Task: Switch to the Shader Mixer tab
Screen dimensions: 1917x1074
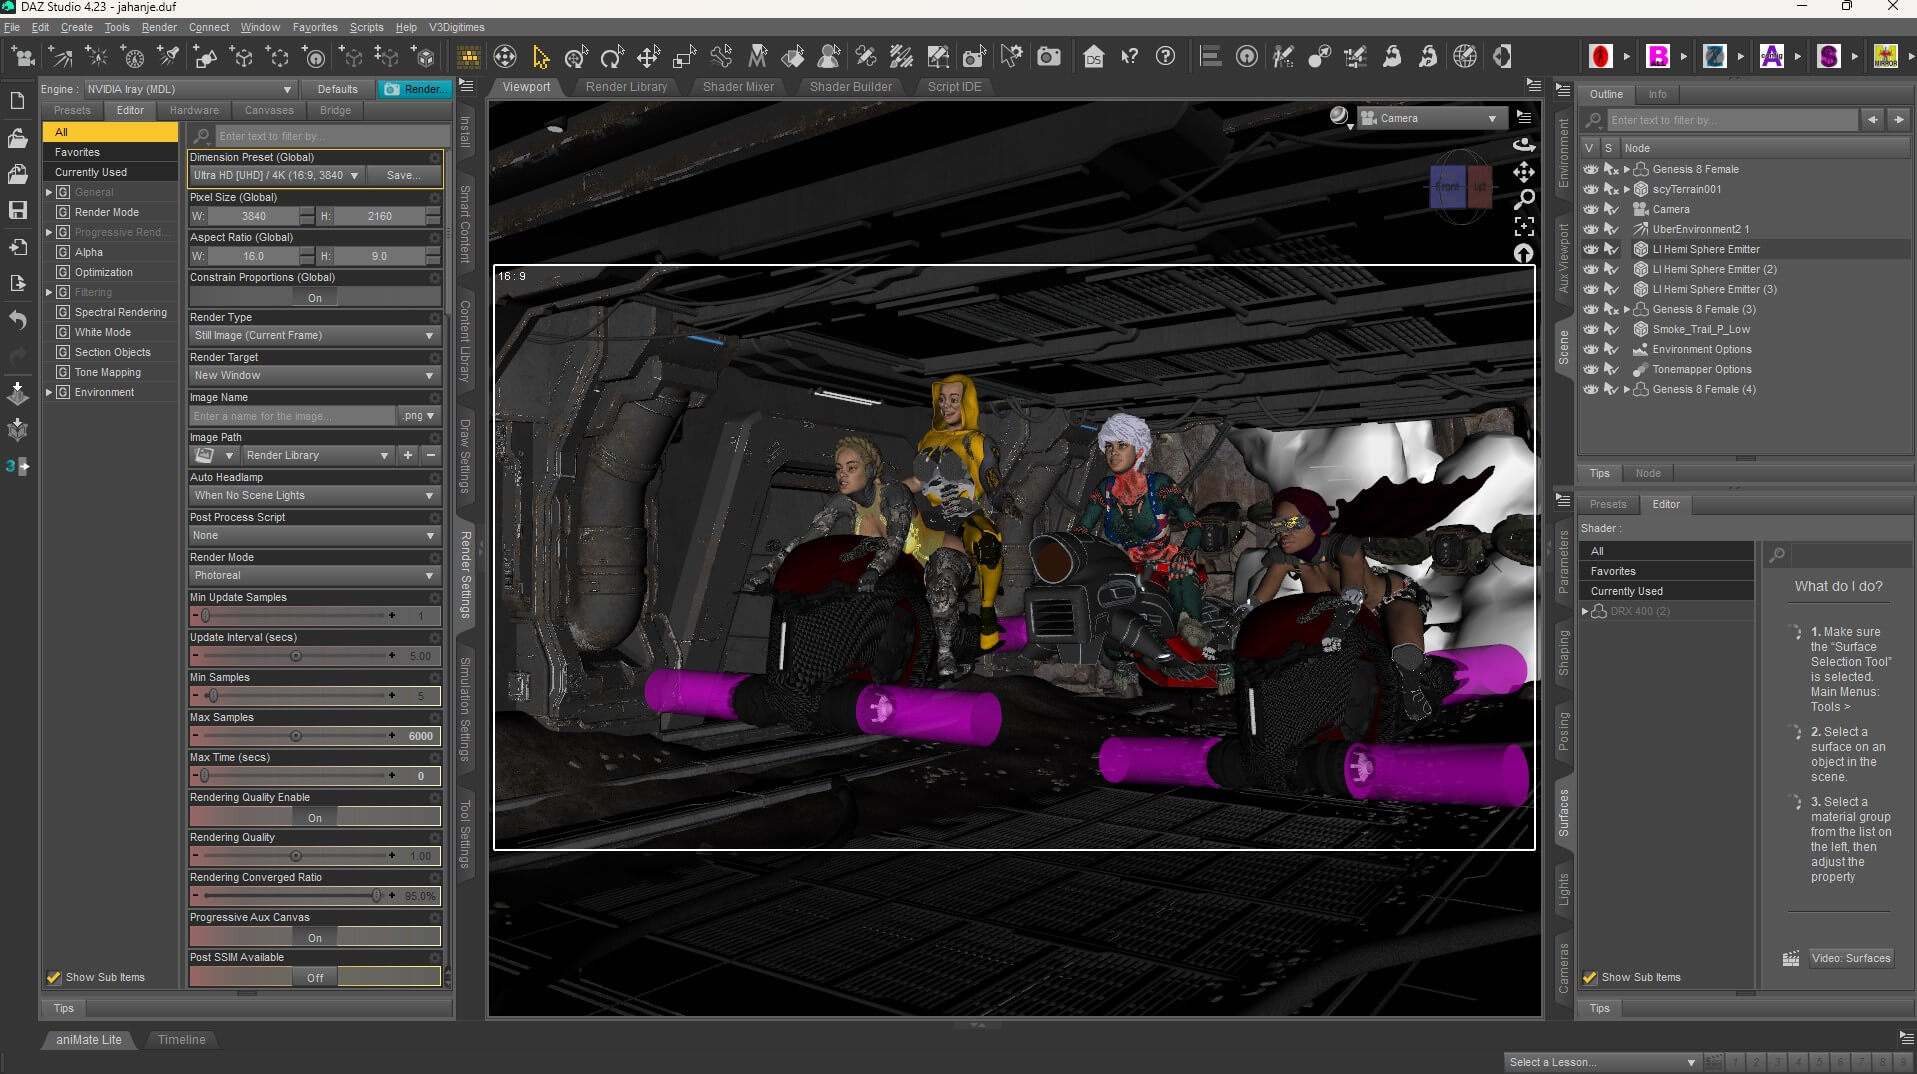Action: [x=738, y=87]
